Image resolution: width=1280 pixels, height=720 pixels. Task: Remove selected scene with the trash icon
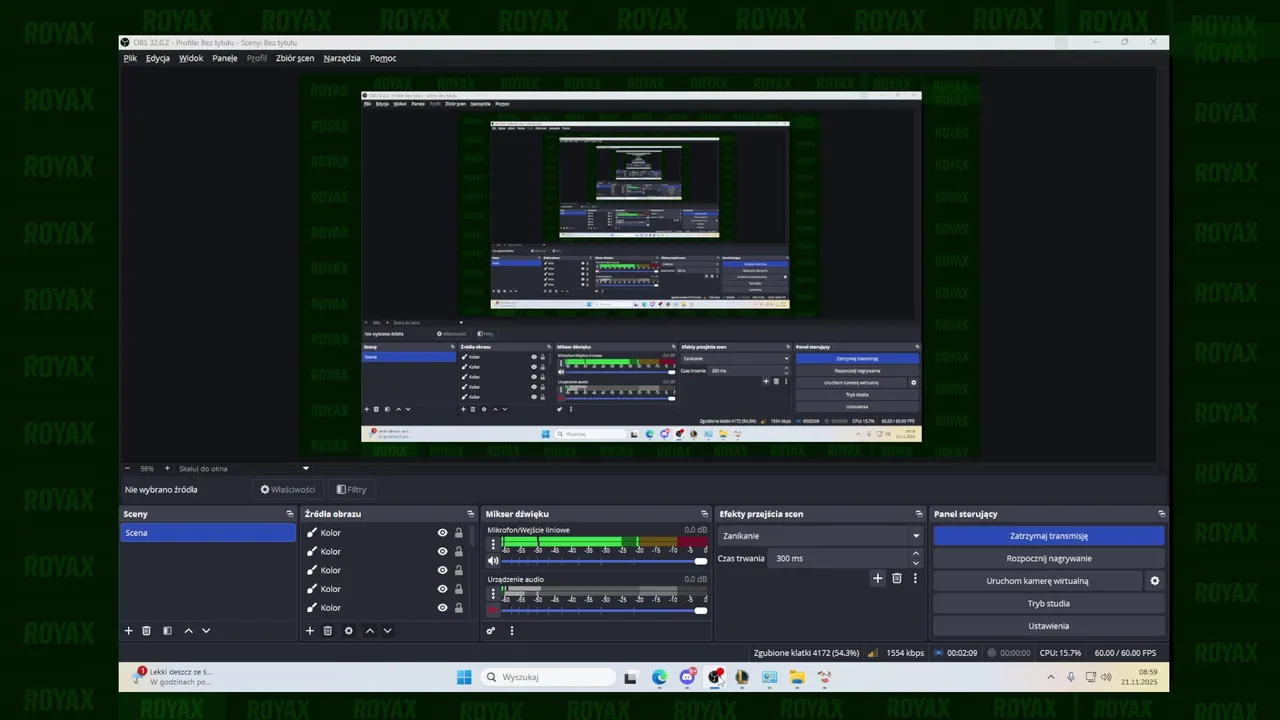(146, 631)
